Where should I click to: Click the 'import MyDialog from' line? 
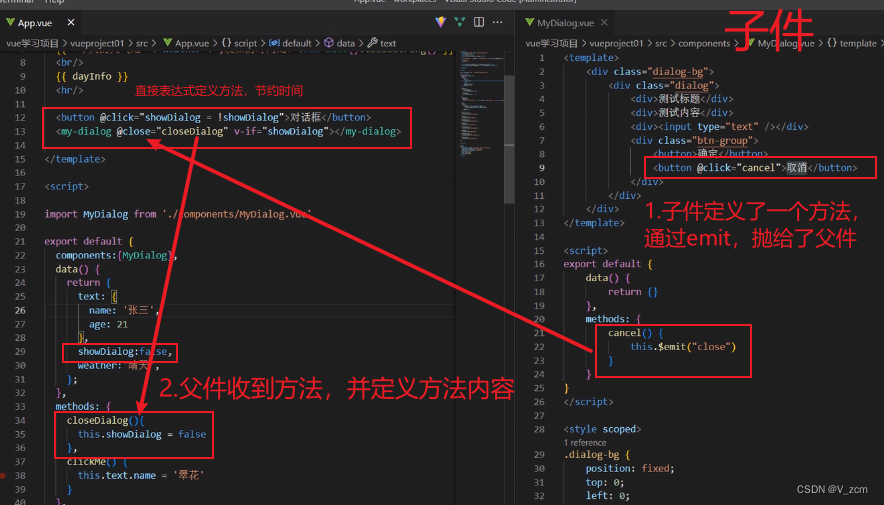[178, 214]
